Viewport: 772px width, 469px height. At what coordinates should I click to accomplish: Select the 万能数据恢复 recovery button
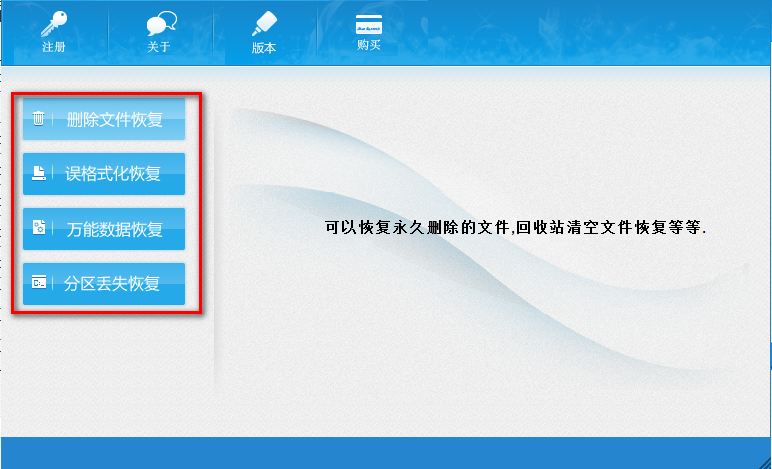click(x=104, y=229)
